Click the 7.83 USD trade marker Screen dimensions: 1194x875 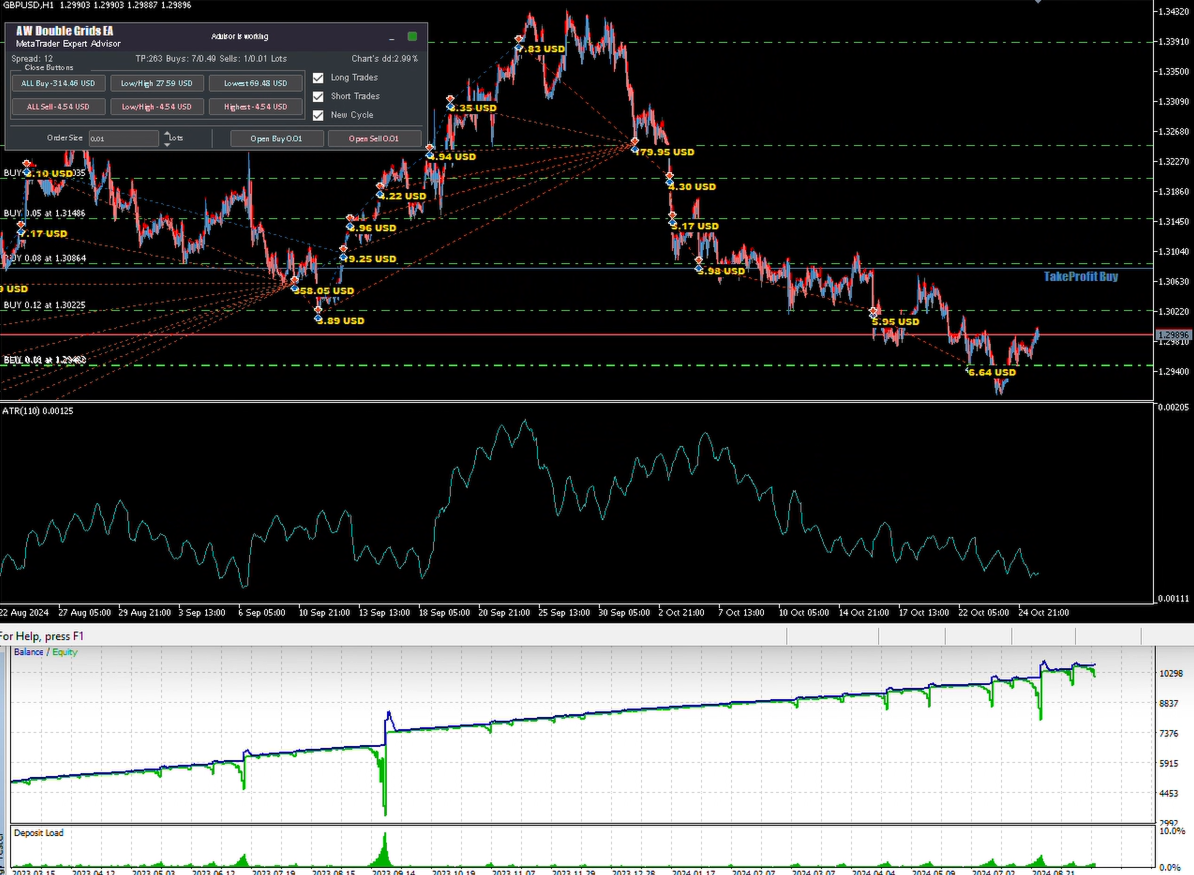(x=541, y=49)
